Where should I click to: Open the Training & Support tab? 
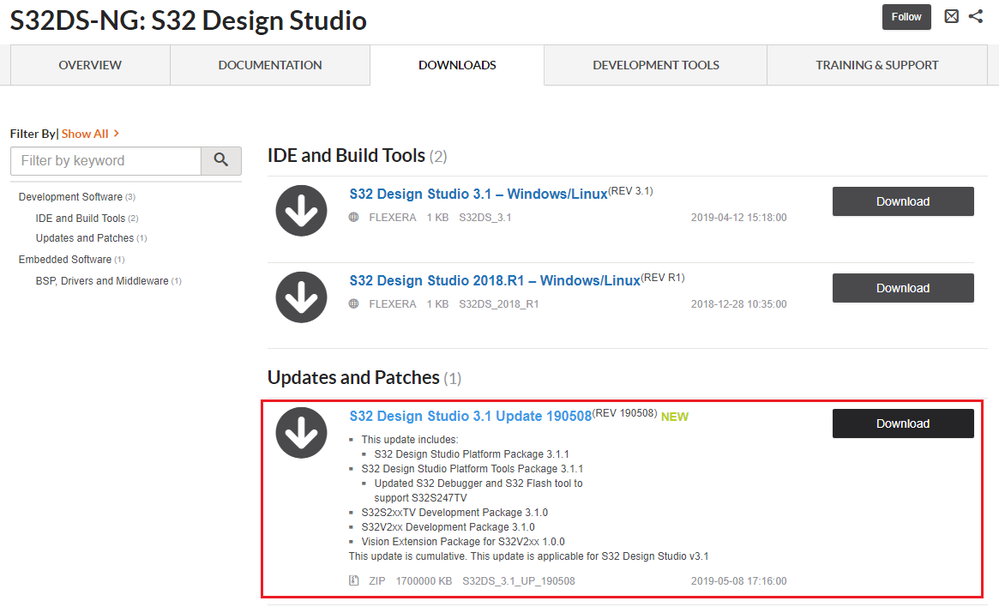point(877,65)
